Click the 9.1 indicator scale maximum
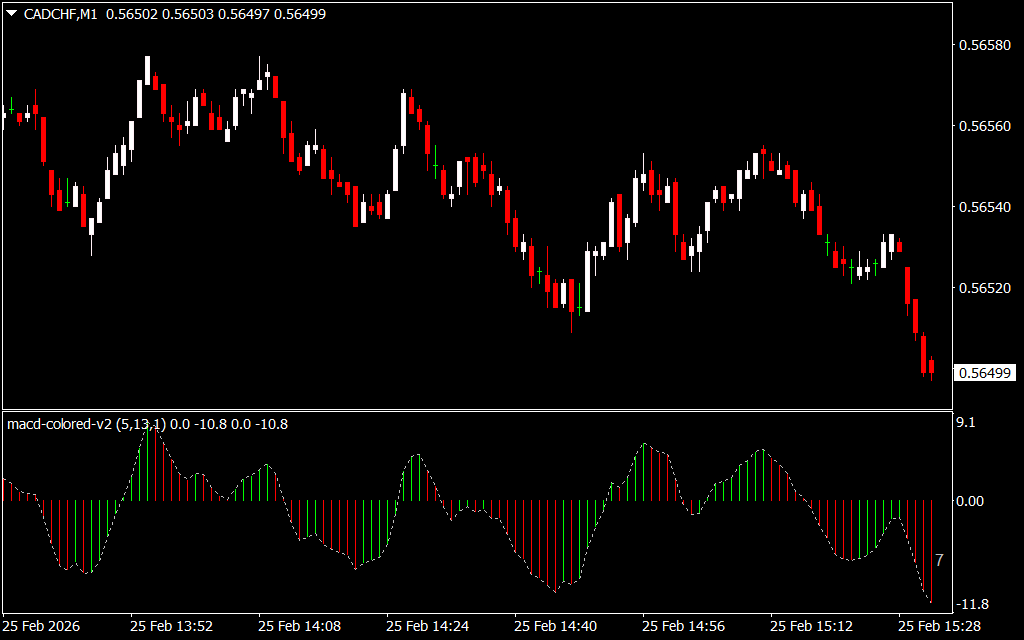Screen dimensions: 1024x640 coord(966,423)
